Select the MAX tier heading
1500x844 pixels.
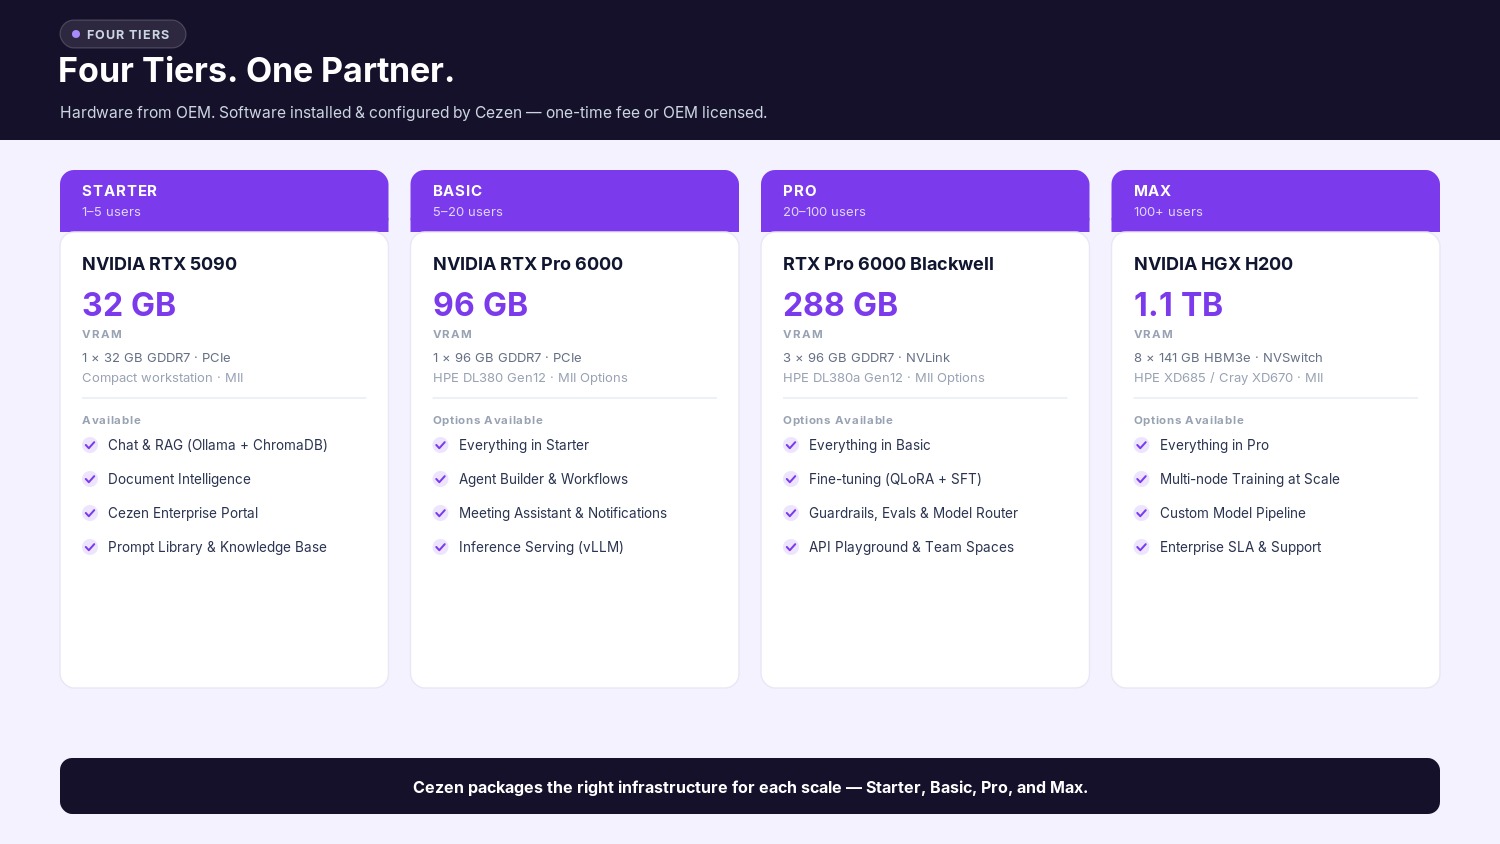1152,191
